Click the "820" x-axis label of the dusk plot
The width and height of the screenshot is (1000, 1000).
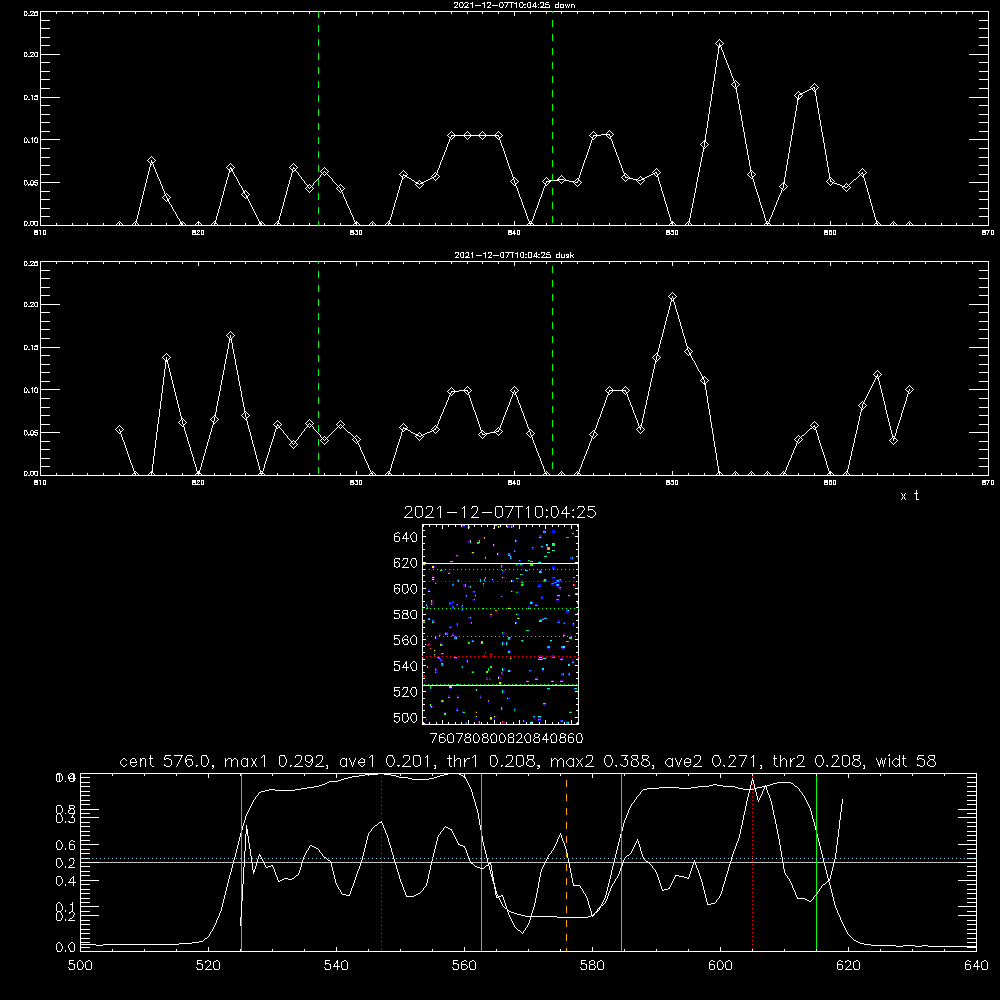coord(198,483)
